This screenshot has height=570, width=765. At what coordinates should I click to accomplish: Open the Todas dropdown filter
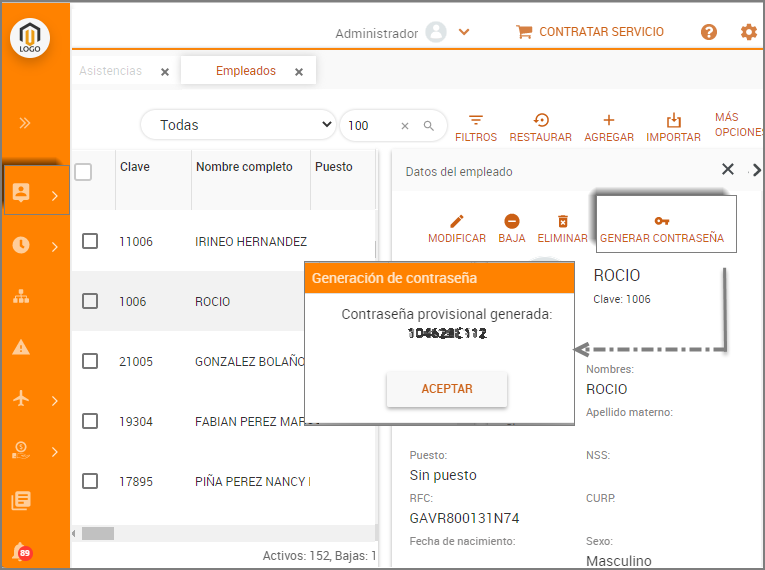coord(238,125)
